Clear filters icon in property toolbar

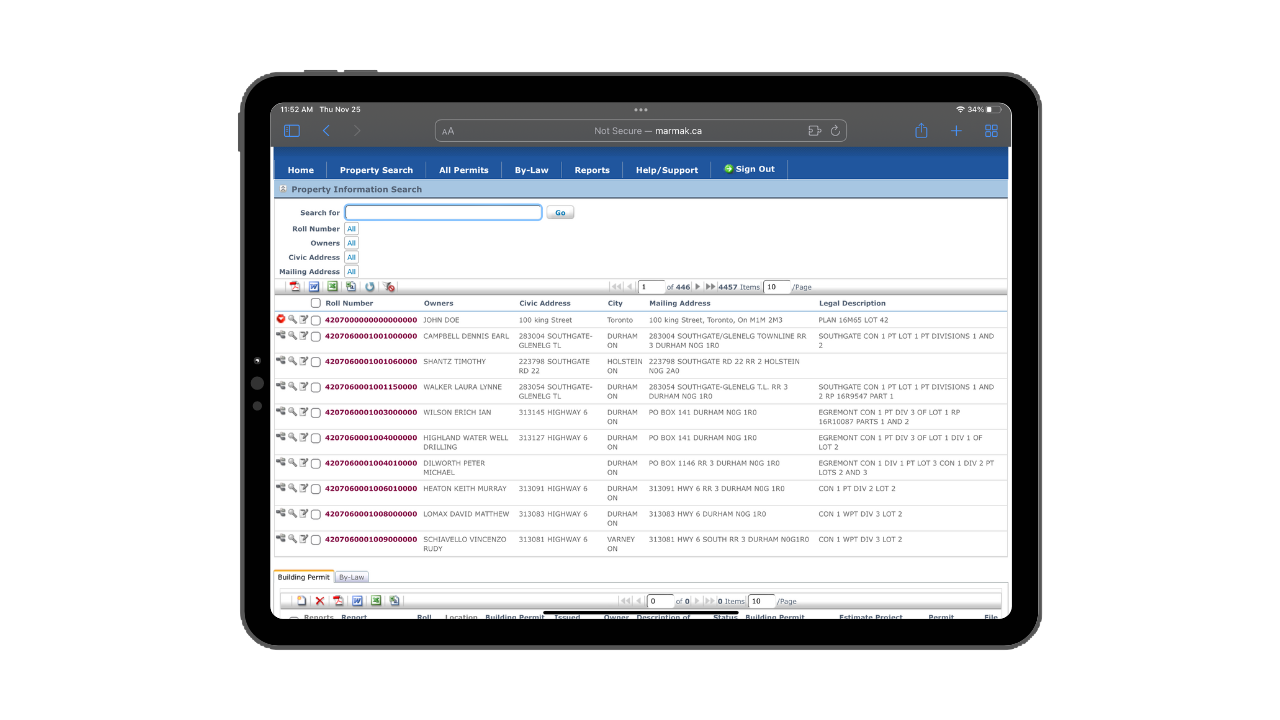tap(390, 287)
